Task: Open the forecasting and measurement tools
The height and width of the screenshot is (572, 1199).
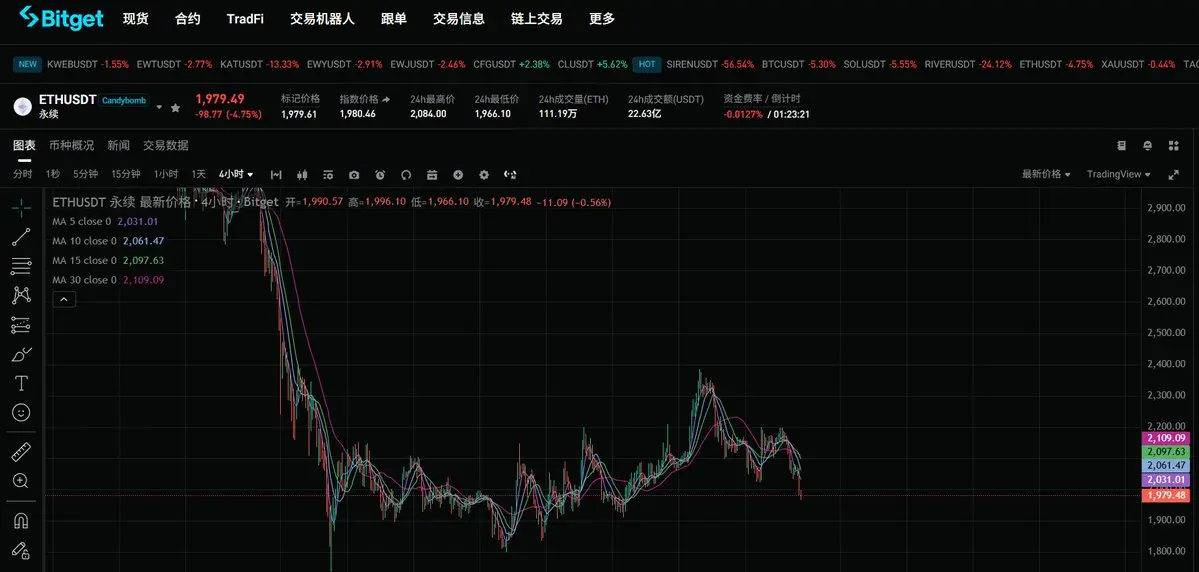Action: point(21,325)
